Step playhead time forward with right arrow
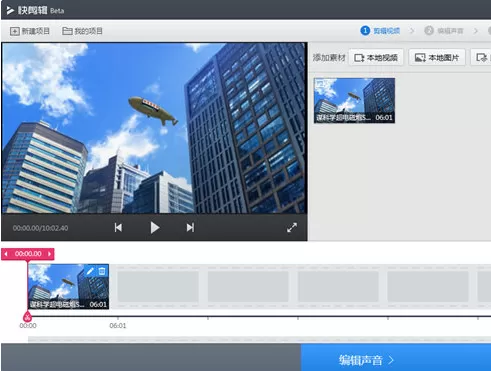This screenshot has width=491, height=371. click(50, 254)
